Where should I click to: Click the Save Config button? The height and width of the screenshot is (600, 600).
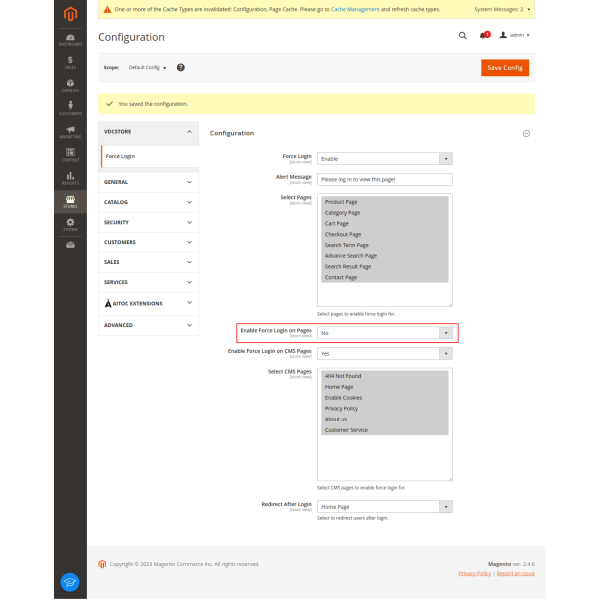505,67
